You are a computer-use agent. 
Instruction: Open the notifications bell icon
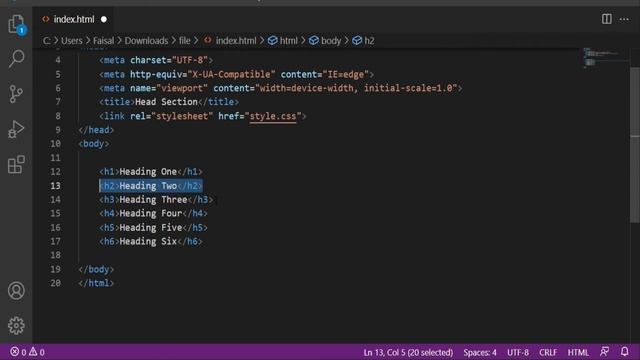[624, 351]
